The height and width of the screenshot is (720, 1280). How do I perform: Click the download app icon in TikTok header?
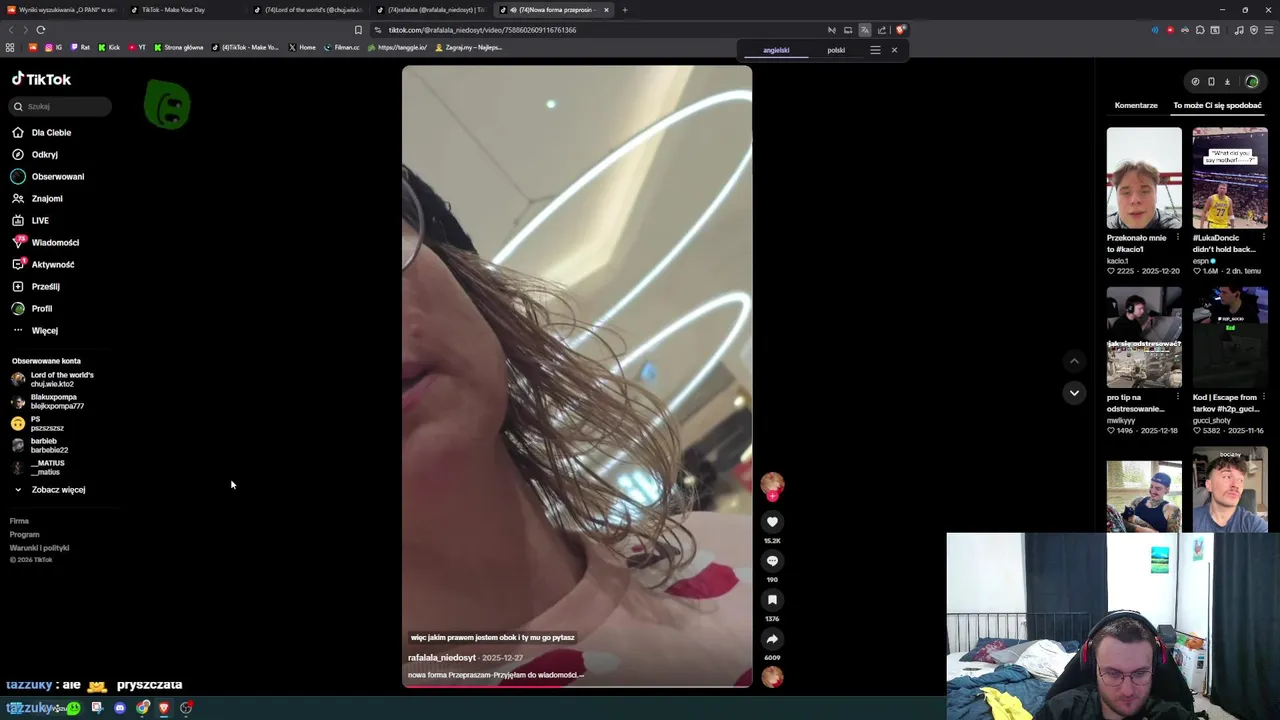(1227, 82)
